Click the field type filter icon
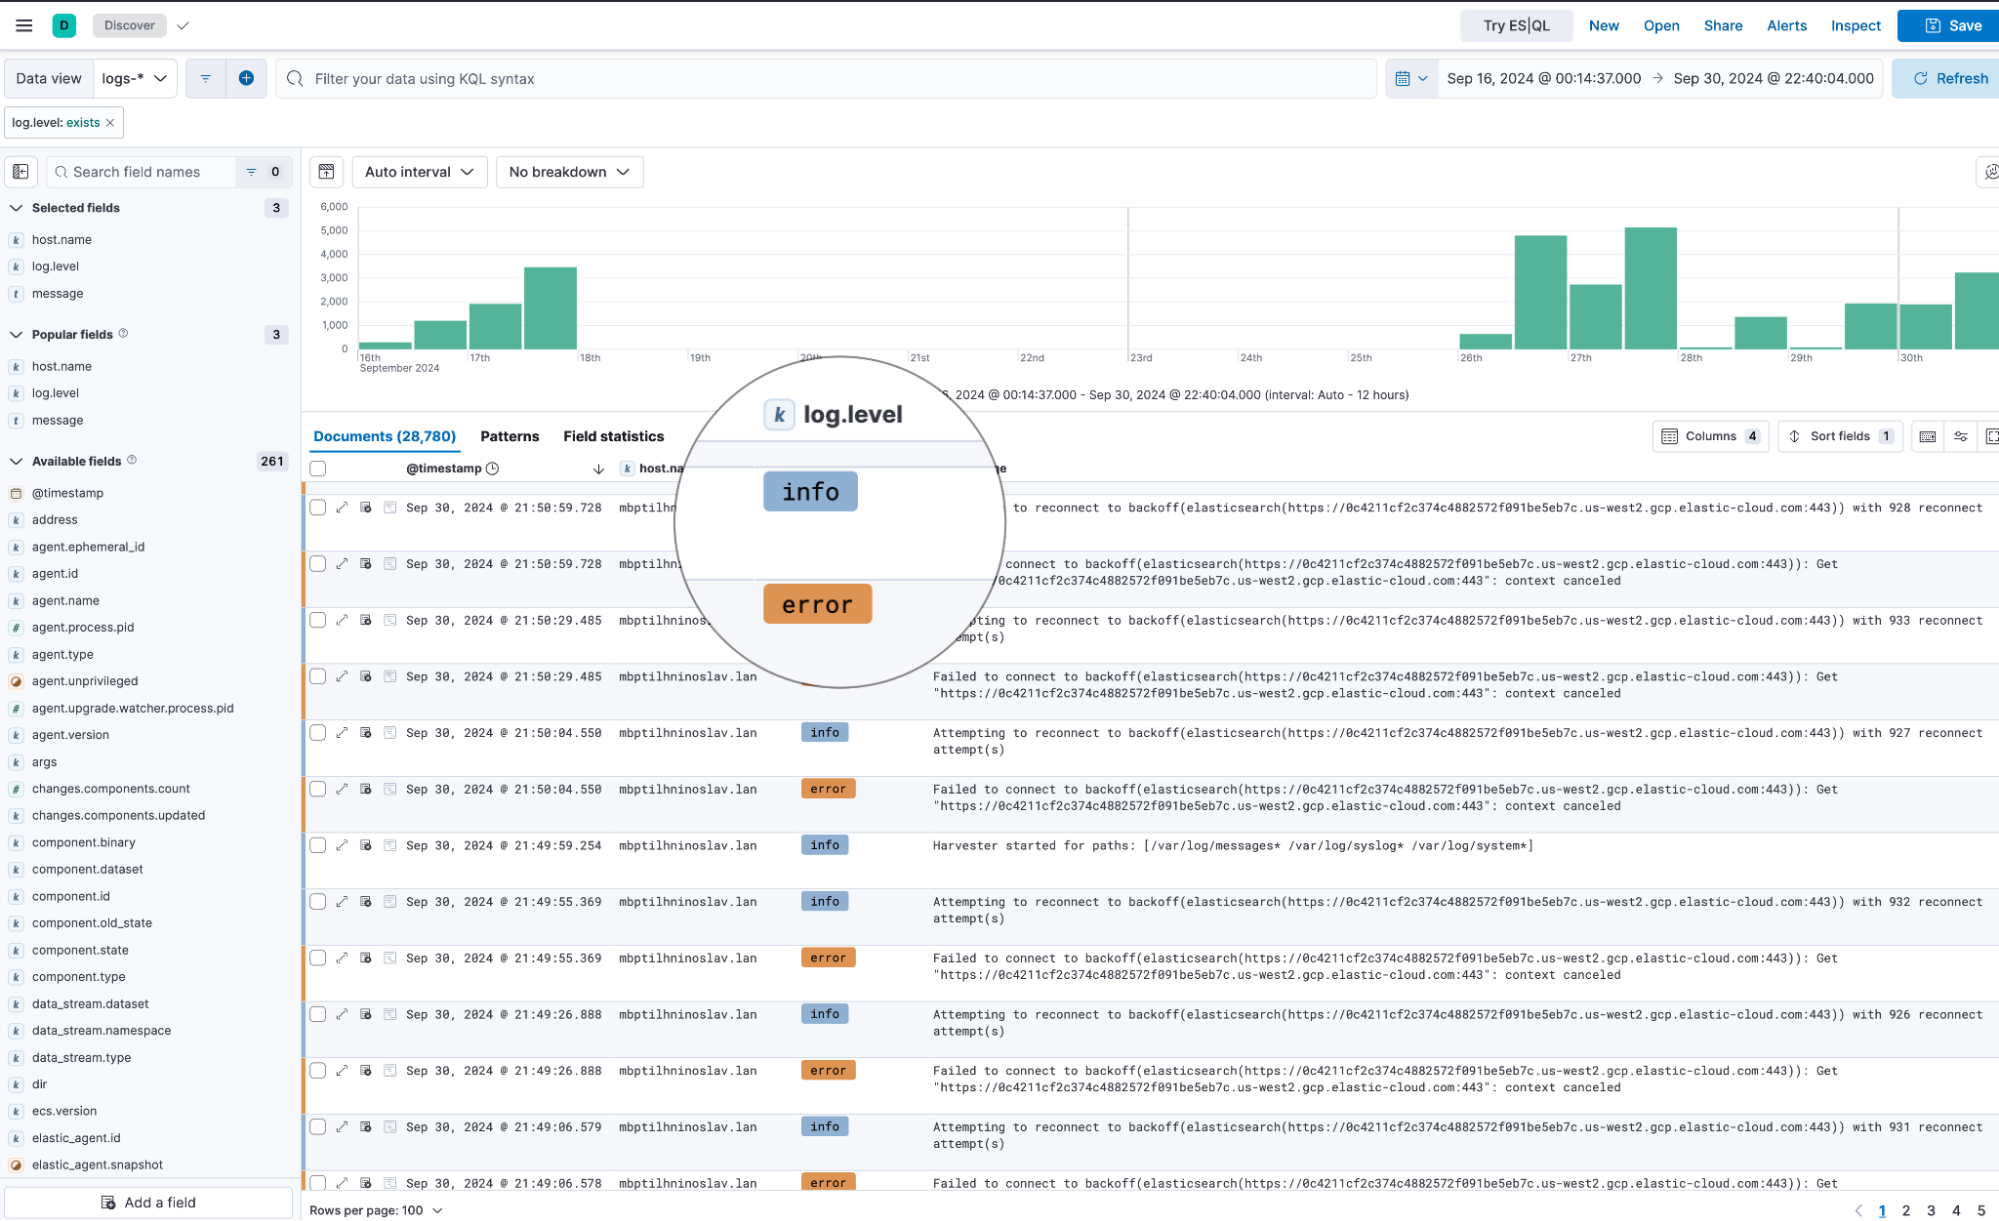The height and width of the screenshot is (1221, 1999). pyautogui.click(x=252, y=172)
